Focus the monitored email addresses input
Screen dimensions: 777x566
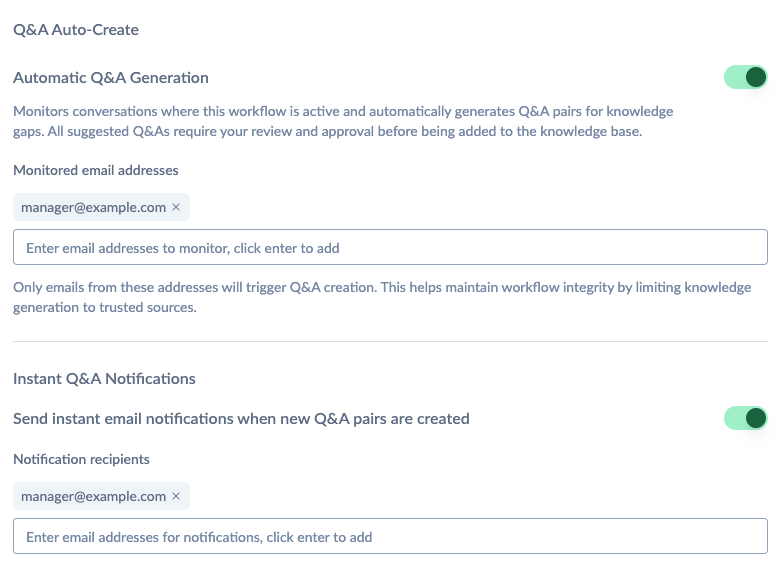click(390, 247)
